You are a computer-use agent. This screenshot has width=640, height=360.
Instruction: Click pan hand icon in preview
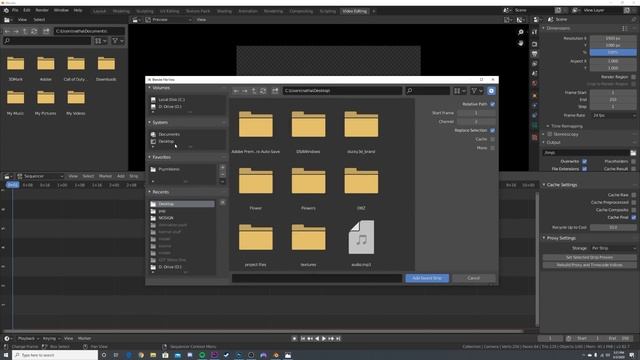(521, 42)
